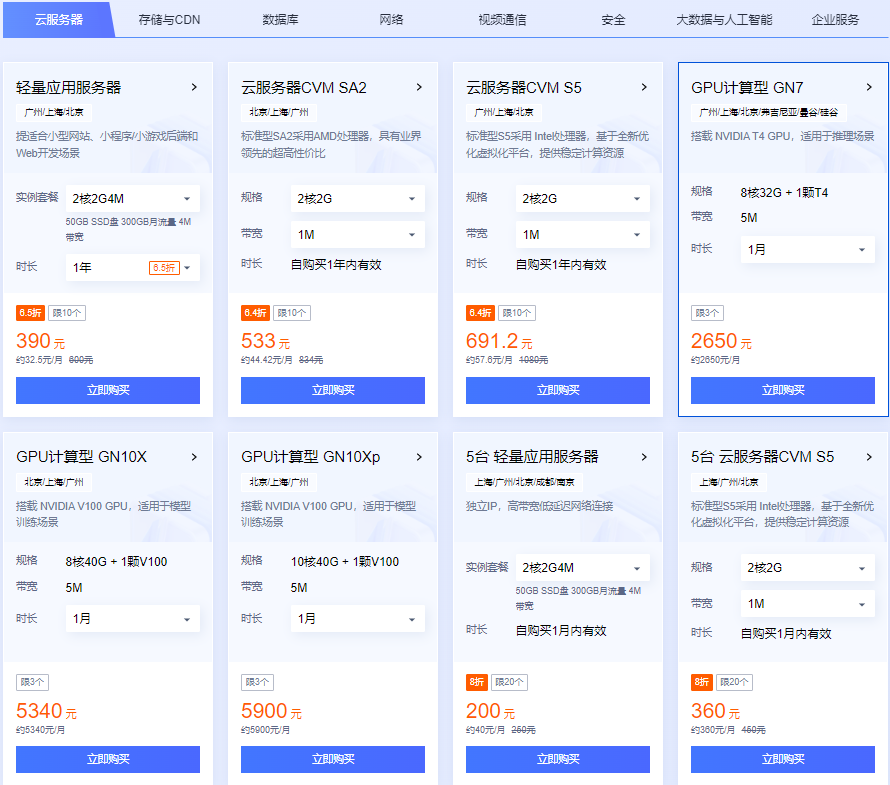Open 时长 dropdown in GPU GN7 card
Screen dimensions: 890x785
(x=807, y=250)
